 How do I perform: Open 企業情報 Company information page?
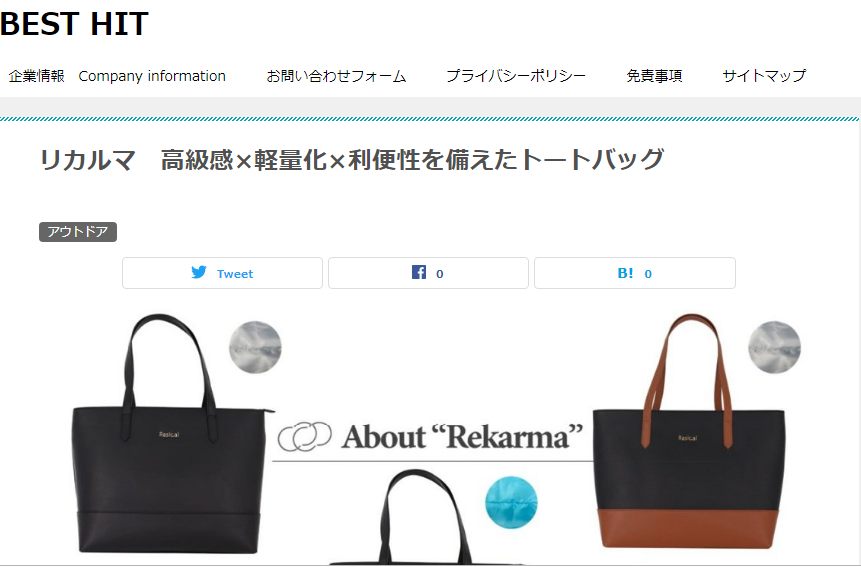coord(117,76)
